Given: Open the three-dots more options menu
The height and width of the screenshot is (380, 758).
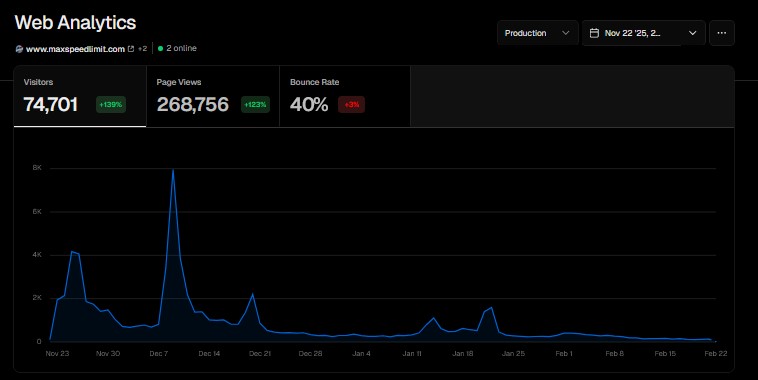Looking at the screenshot, I should 722,33.
